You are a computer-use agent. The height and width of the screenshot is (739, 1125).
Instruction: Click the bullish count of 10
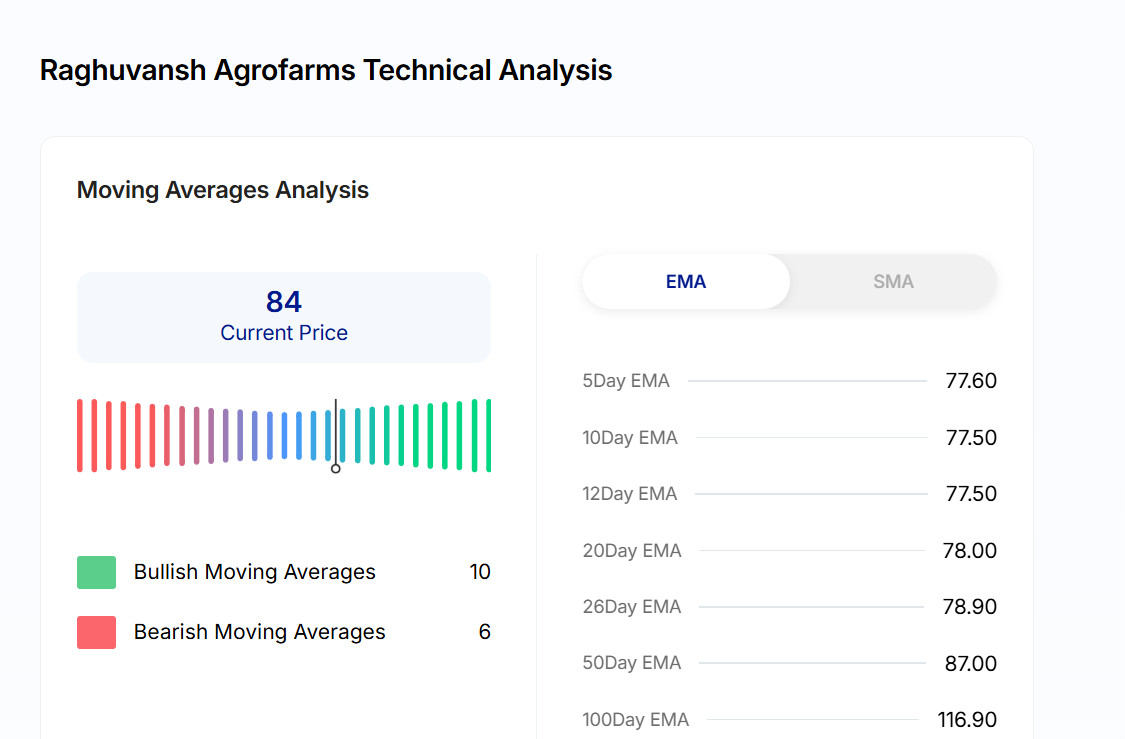click(480, 572)
